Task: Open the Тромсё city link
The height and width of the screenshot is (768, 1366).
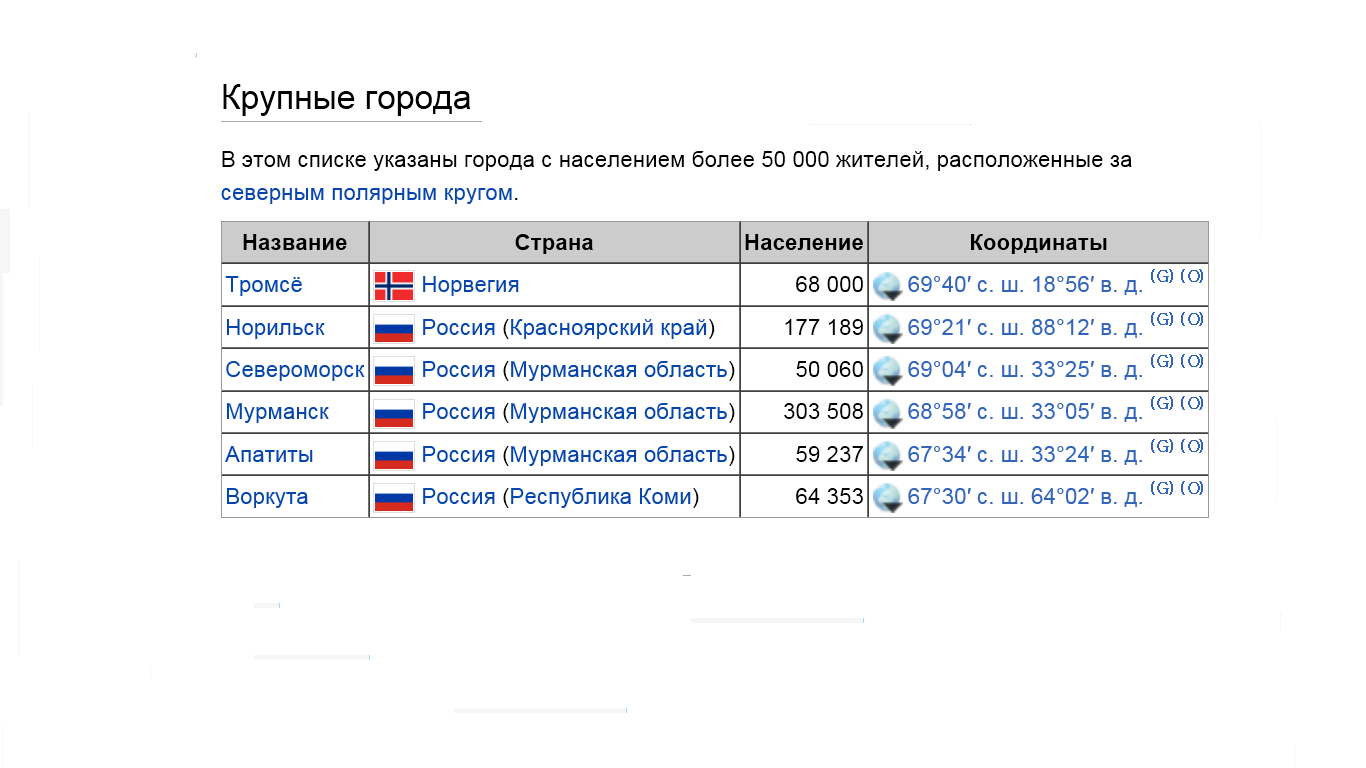Action: click(x=264, y=285)
